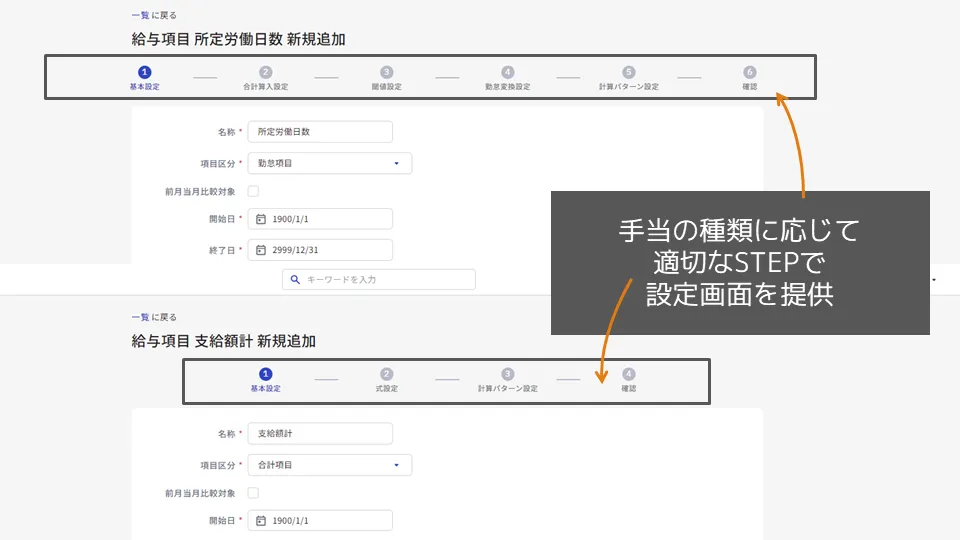Viewport: 960px width, 540px height.
Task: Open 項目区分 dropdown showing 合計項目
Action: 329,465
